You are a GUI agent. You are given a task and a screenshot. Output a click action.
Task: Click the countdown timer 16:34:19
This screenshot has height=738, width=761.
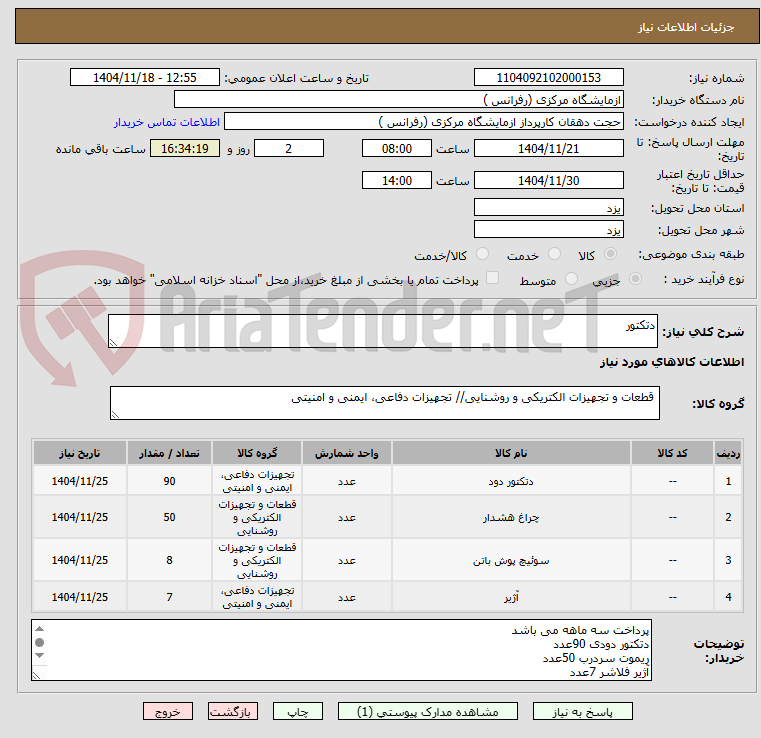185,148
